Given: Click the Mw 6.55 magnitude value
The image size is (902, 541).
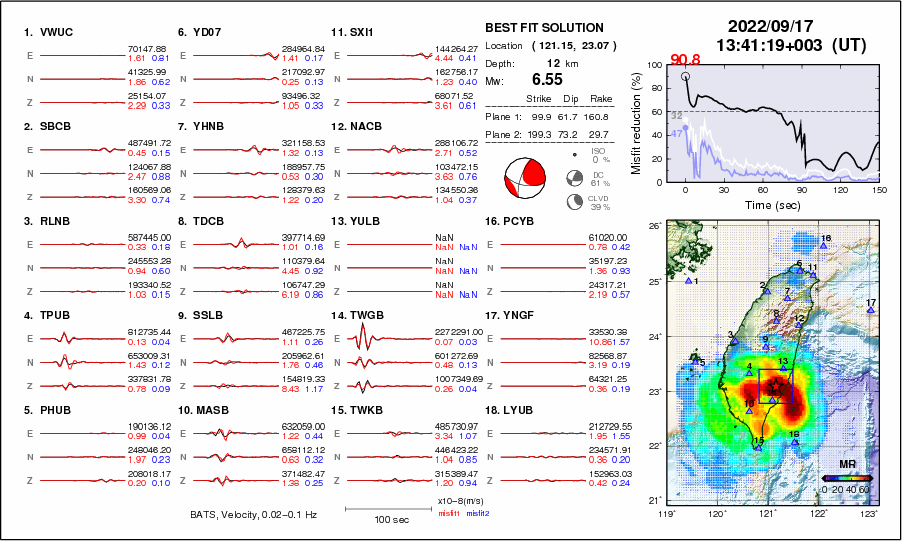Looking at the screenshot, I should [548, 78].
